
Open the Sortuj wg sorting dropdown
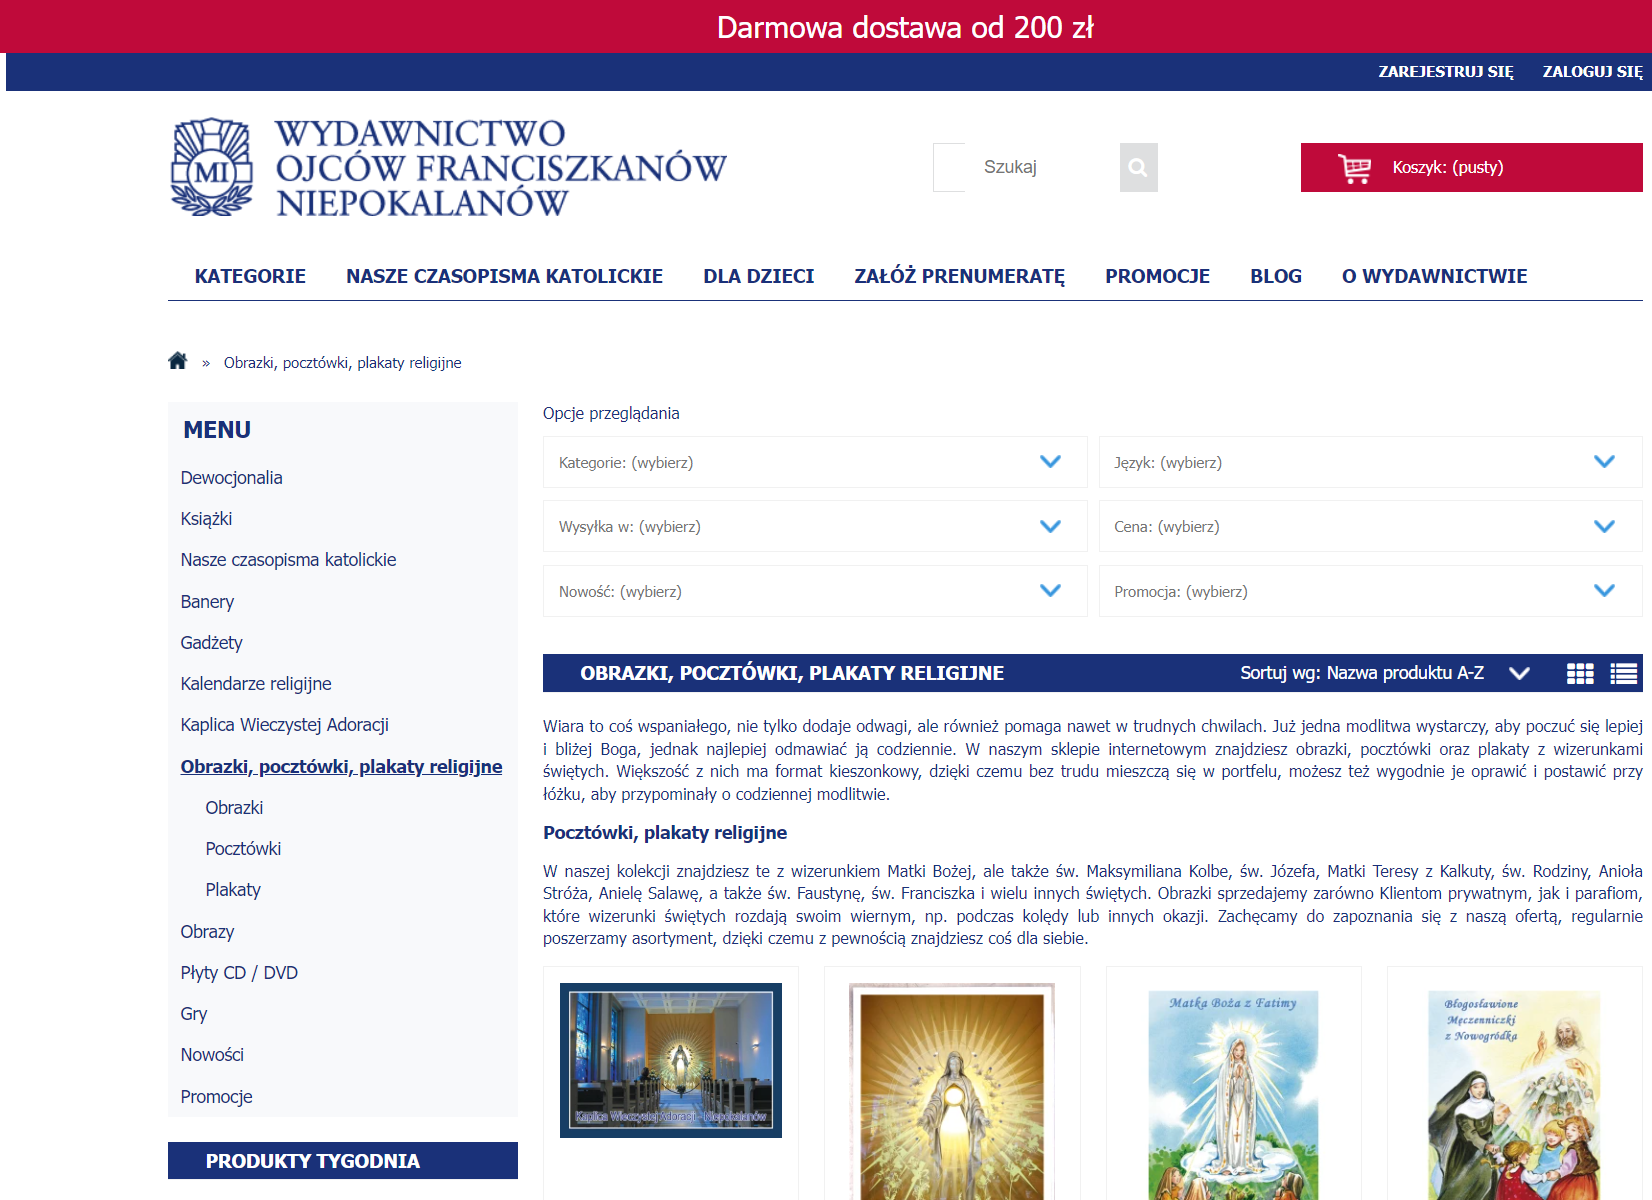pos(1385,673)
